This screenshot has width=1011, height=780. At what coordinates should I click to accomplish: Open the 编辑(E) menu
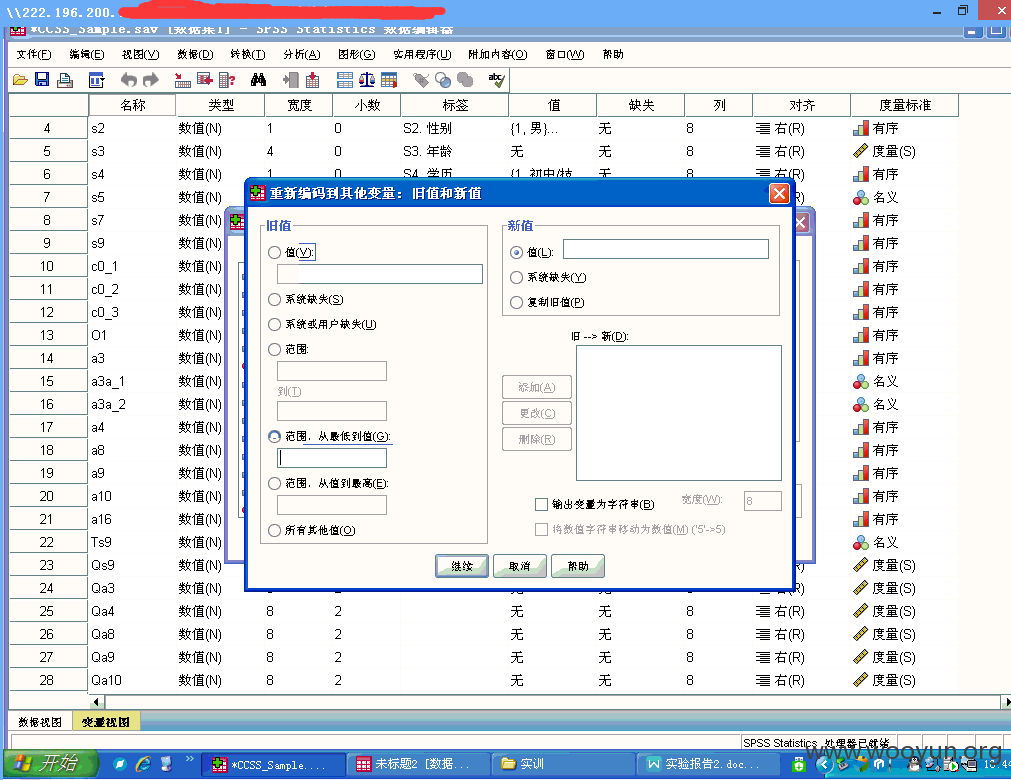click(x=86, y=54)
